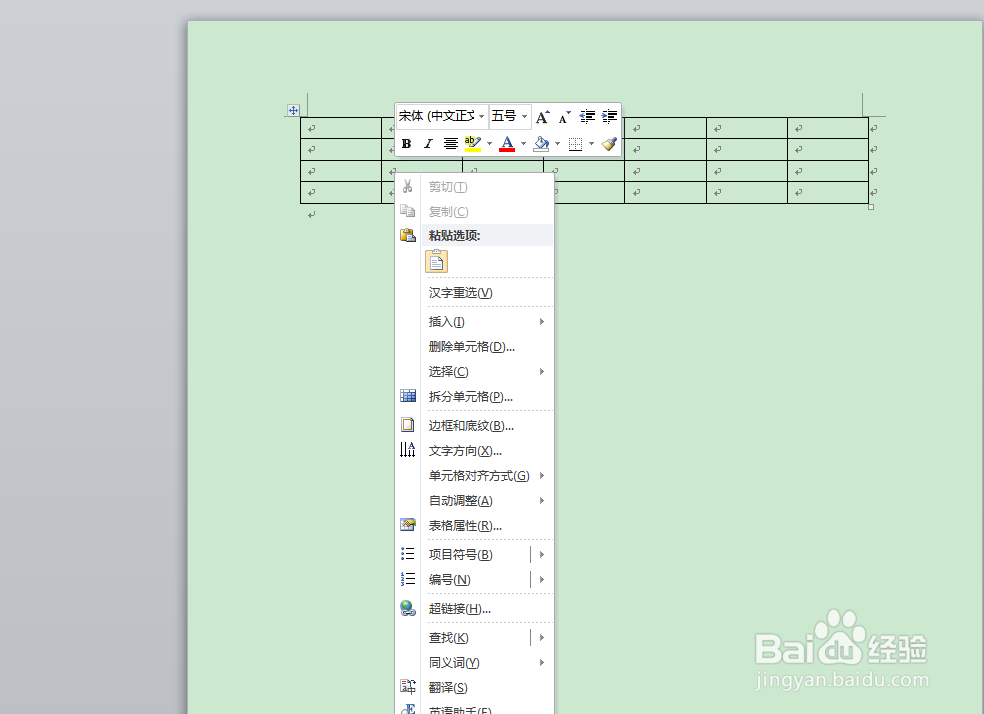Viewport: 984px width, 714px height.
Task: Click the Text Highlight Color icon
Action: [472, 143]
